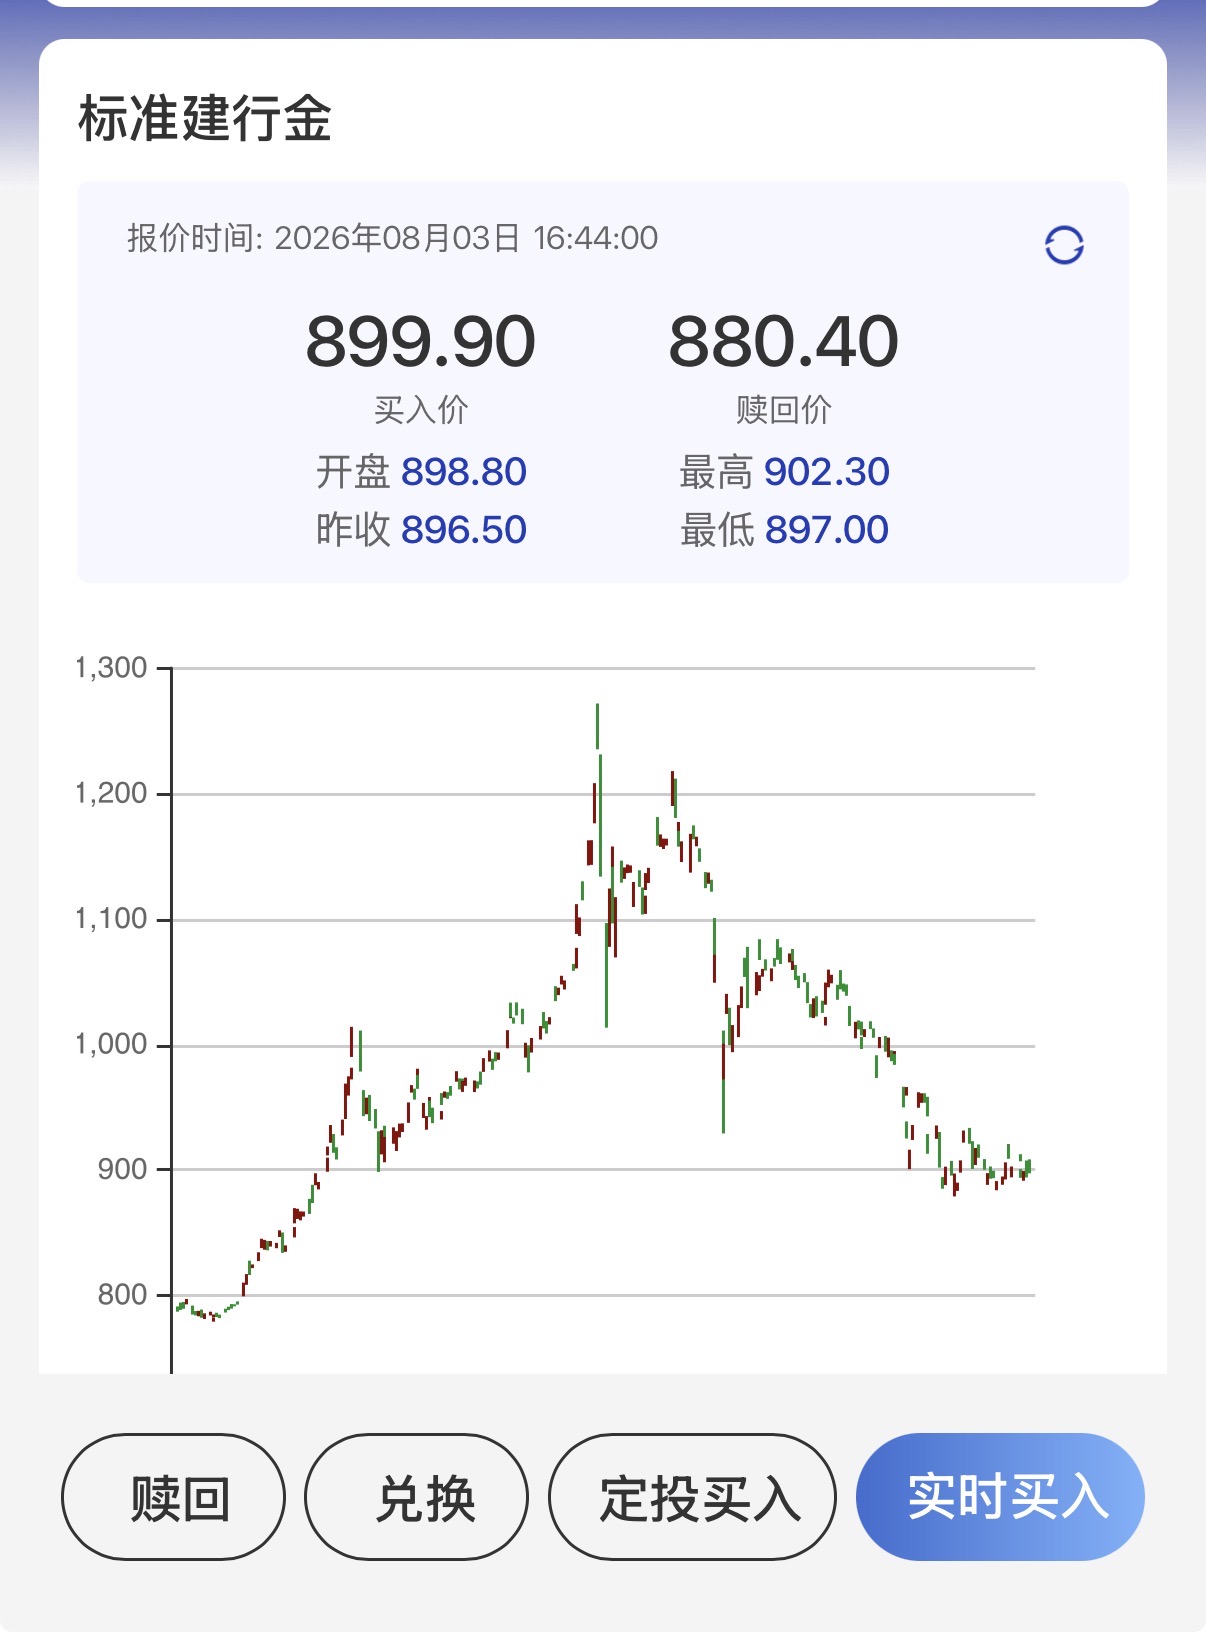Viewport: 1206px width, 1632px height.
Task: Tap the 买入价 label
Action: [x=421, y=409]
